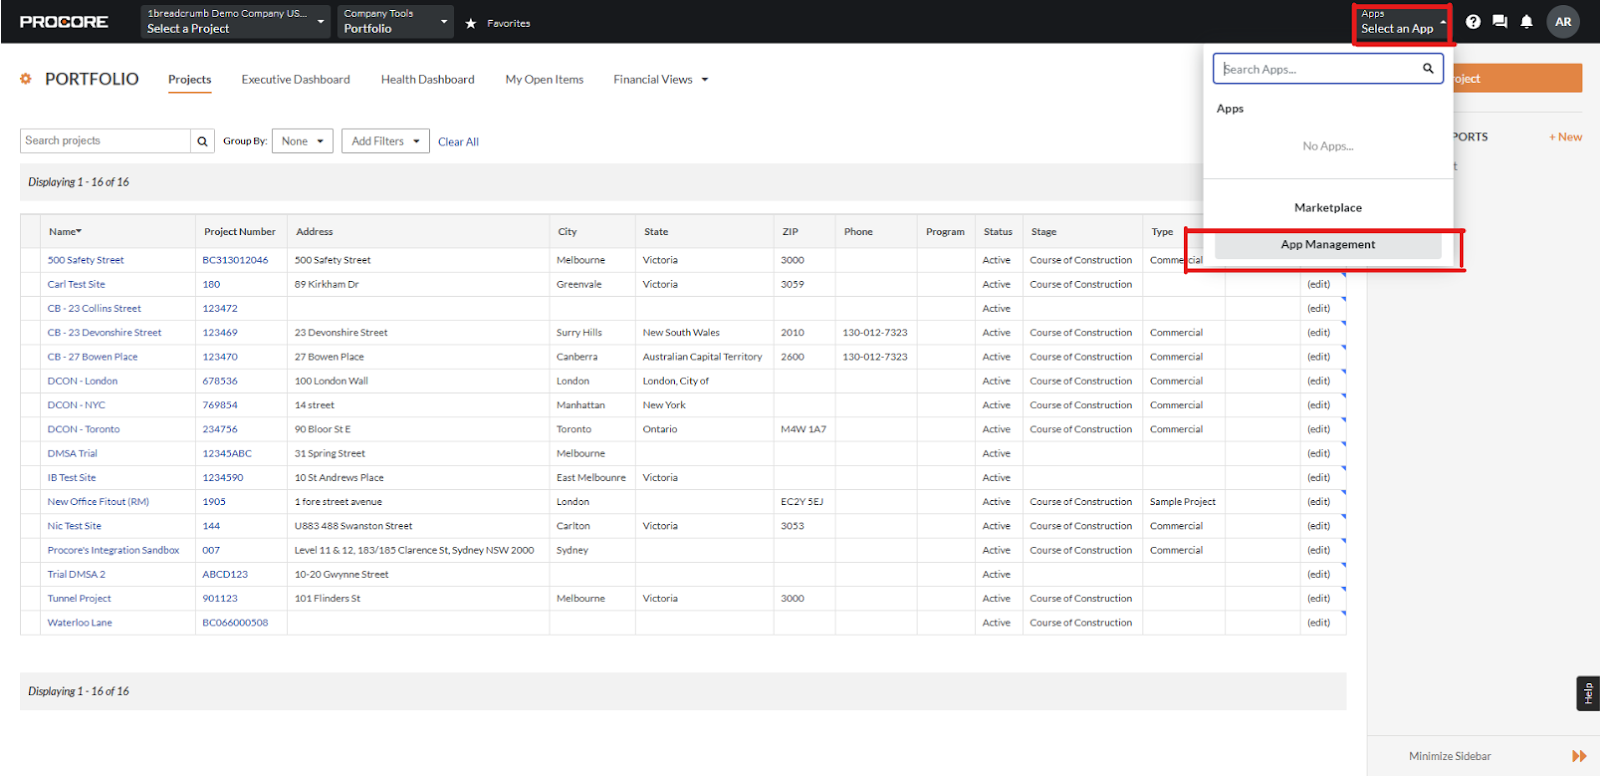1600x776 pixels.
Task: Click the + New reports link
Action: coord(1565,137)
